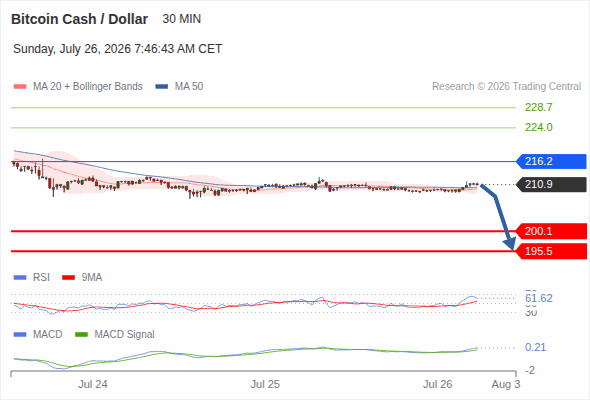Click 'MA 20 + Bollinger Bands' legend label
590x400 pixels.
[88, 87]
